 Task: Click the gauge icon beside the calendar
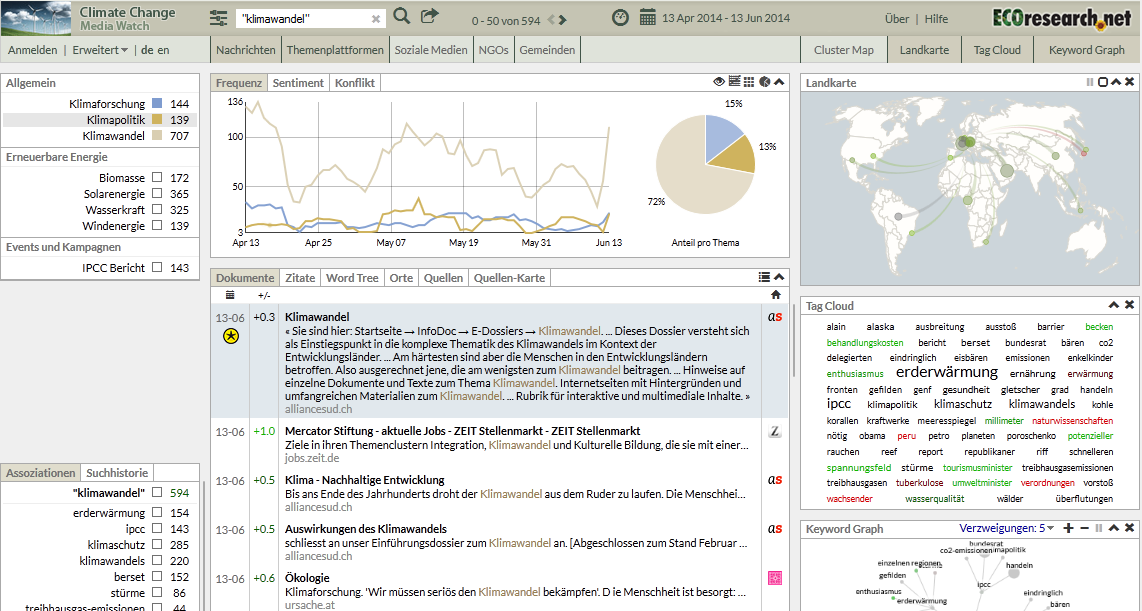[x=620, y=18]
